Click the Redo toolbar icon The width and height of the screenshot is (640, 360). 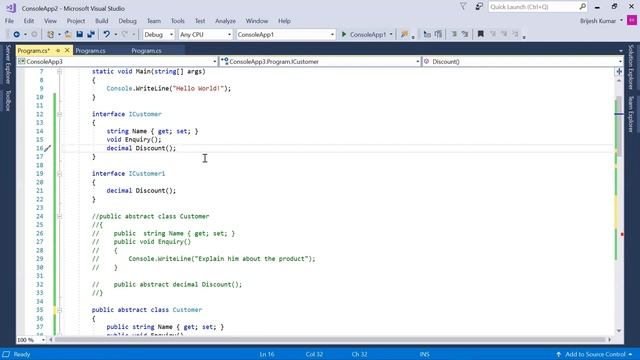tap(125, 35)
